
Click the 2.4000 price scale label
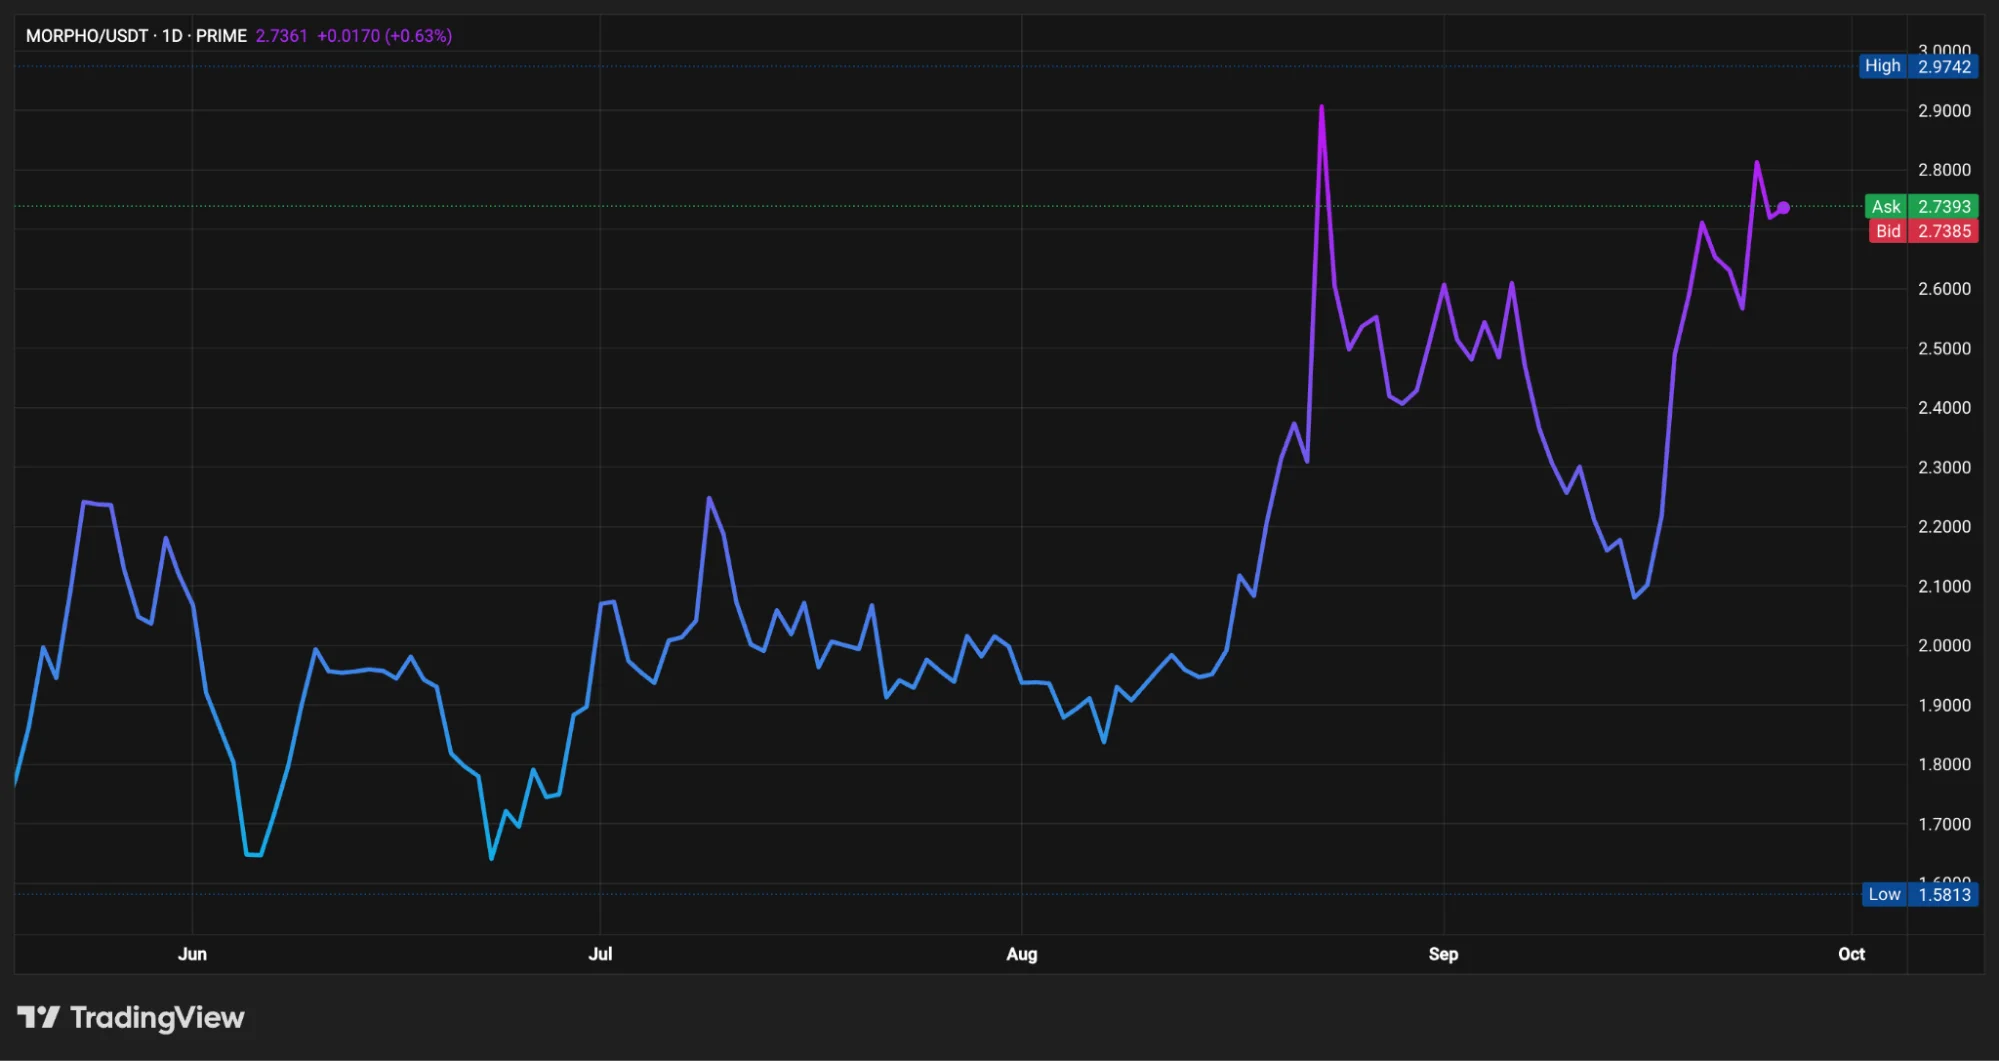[1944, 408]
